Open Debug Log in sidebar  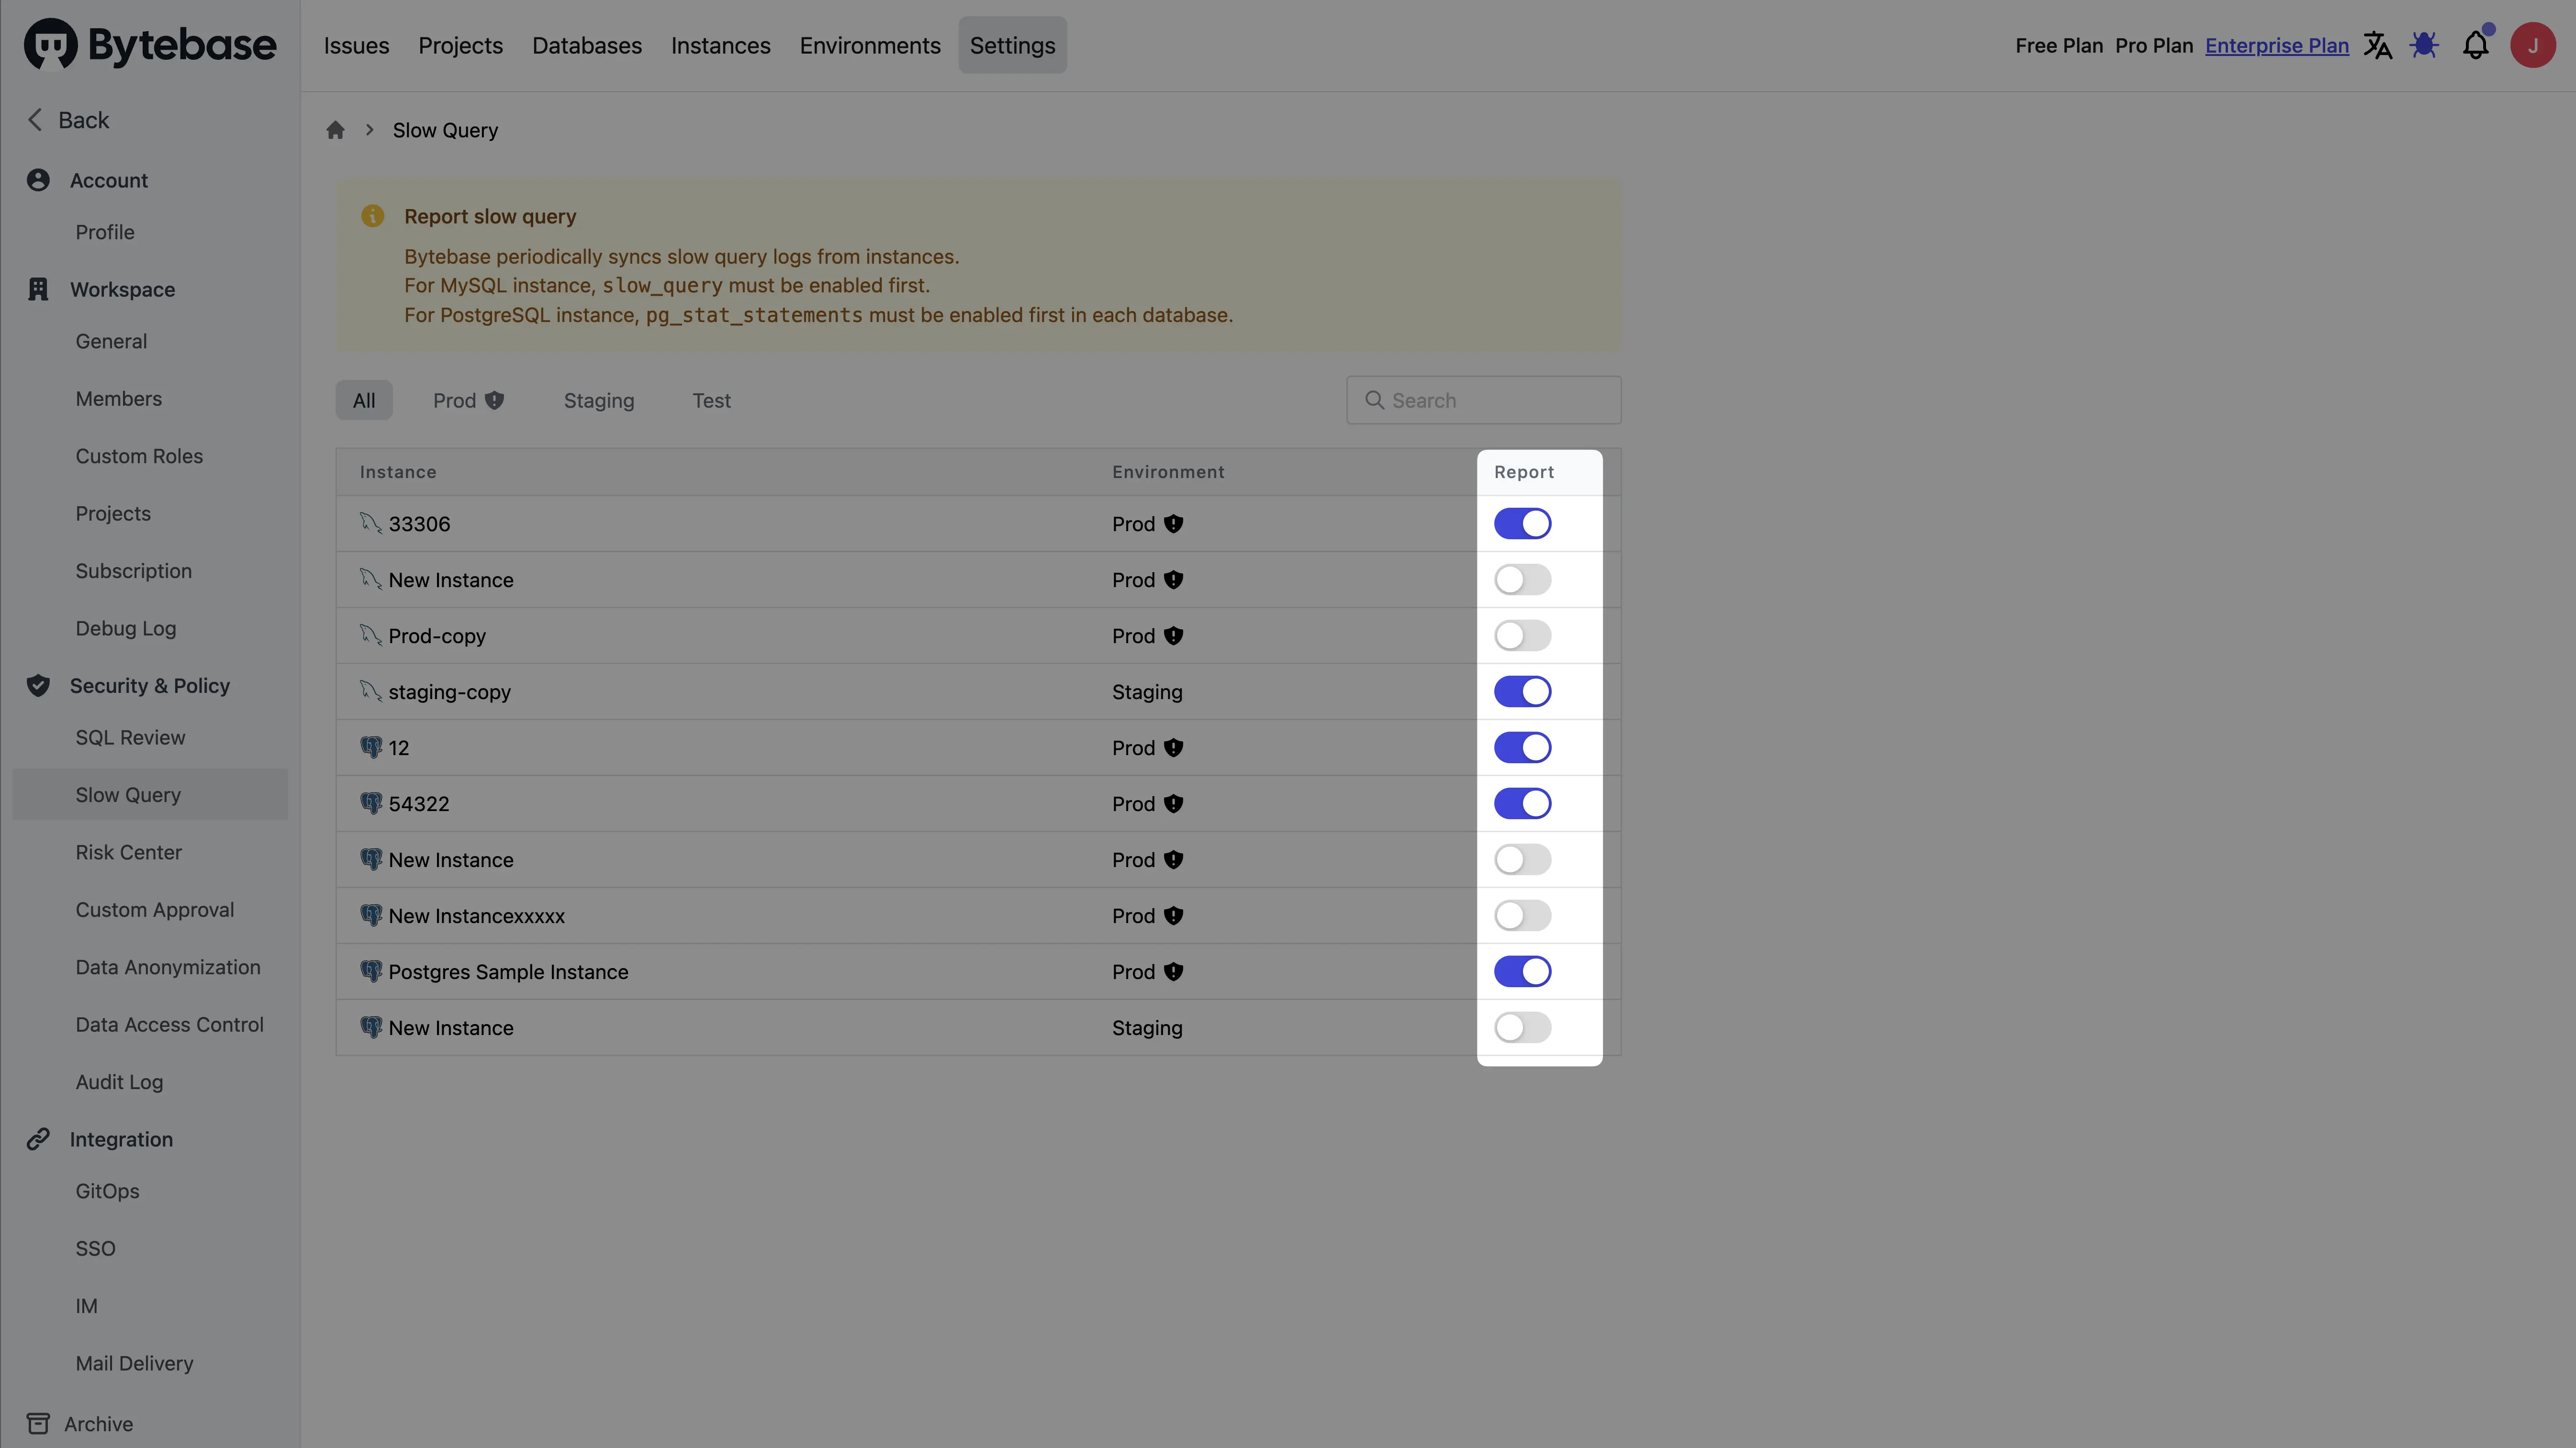[x=126, y=628]
